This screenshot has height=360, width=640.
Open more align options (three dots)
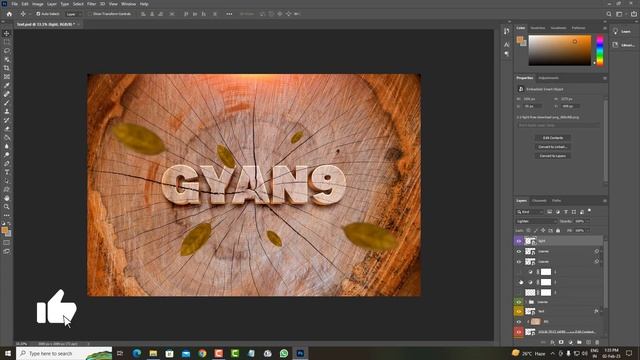coord(229,14)
